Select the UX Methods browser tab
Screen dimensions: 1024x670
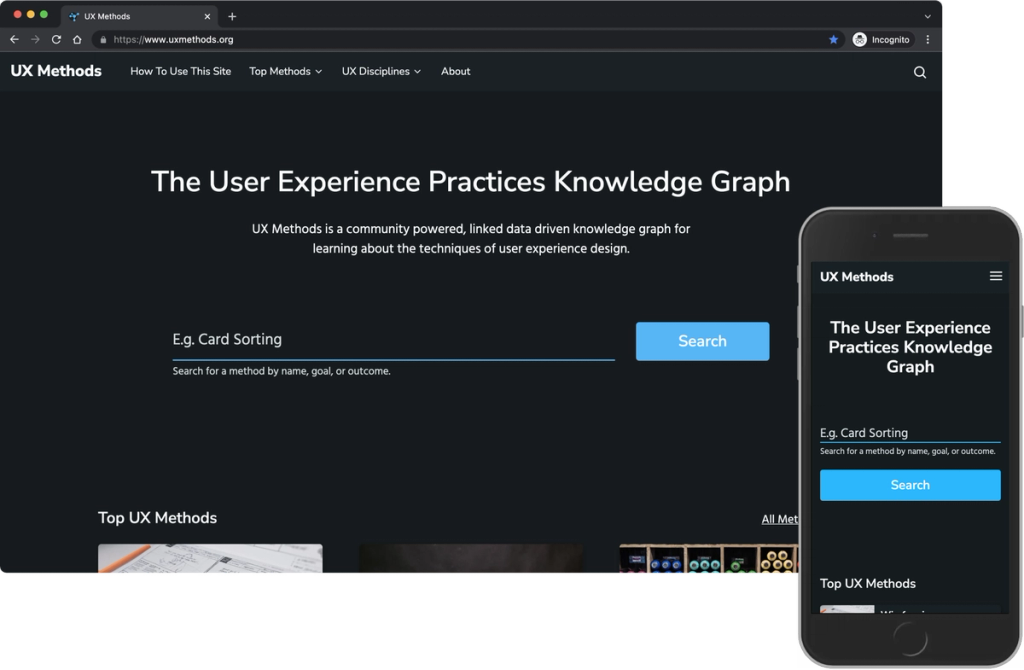[x=140, y=16]
